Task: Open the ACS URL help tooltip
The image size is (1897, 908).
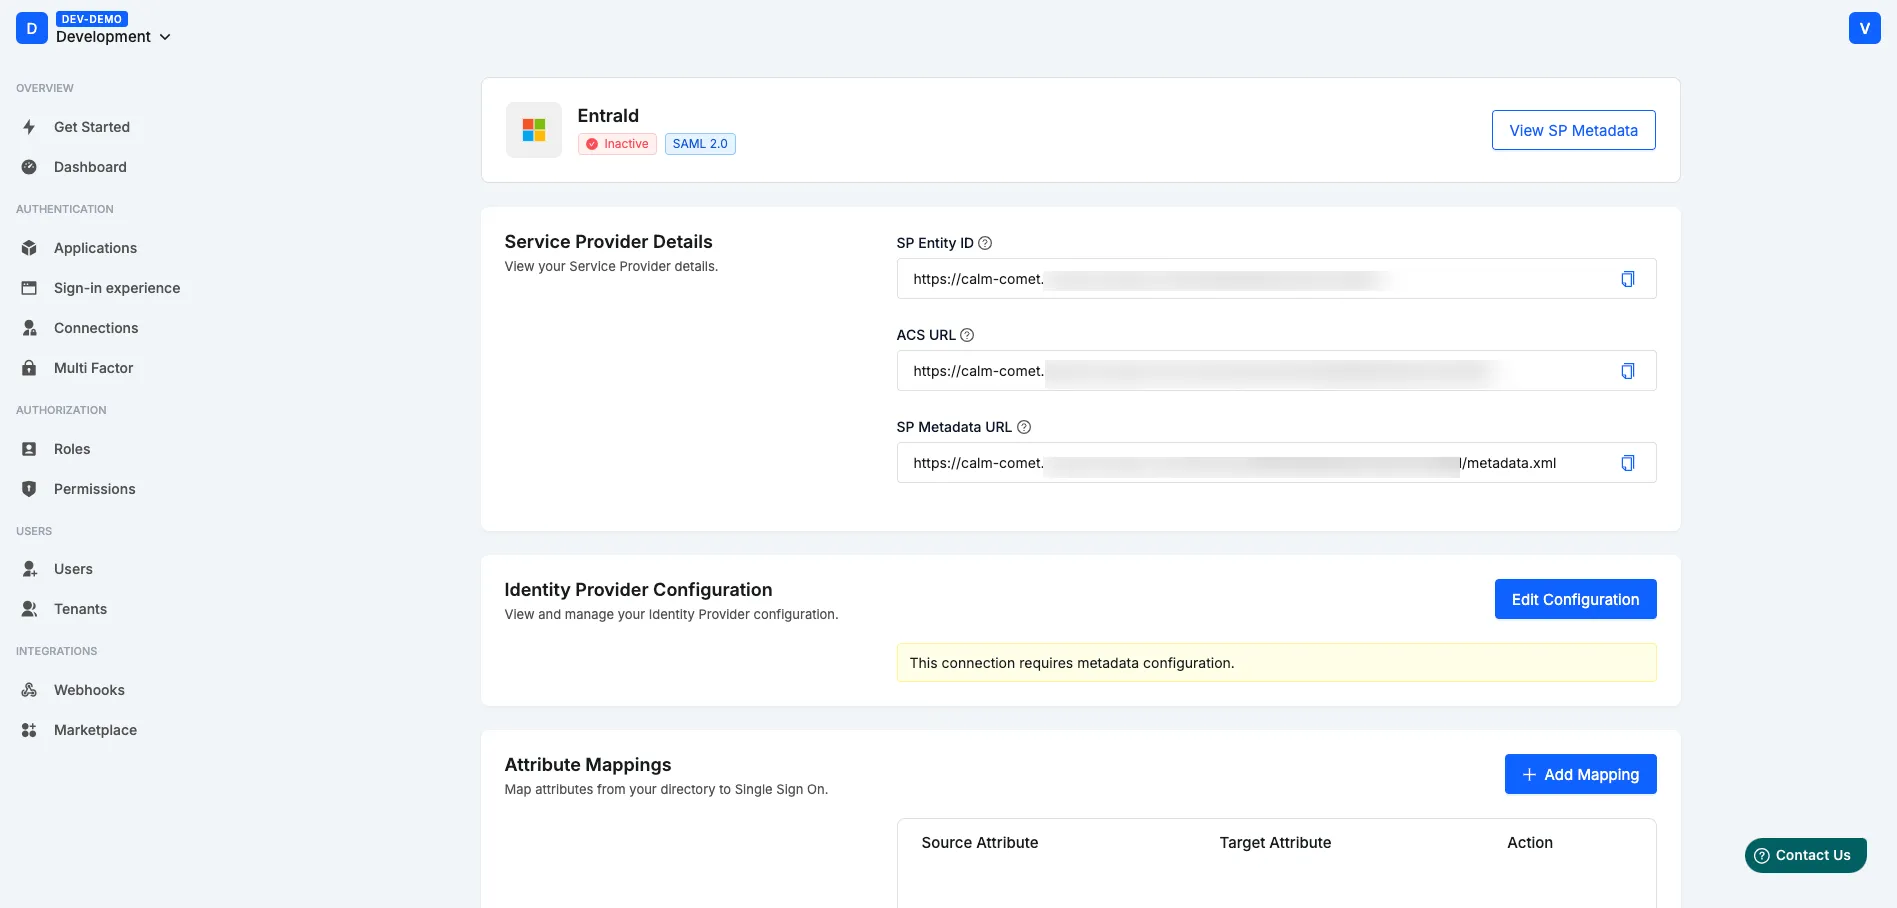Action: [x=967, y=334]
